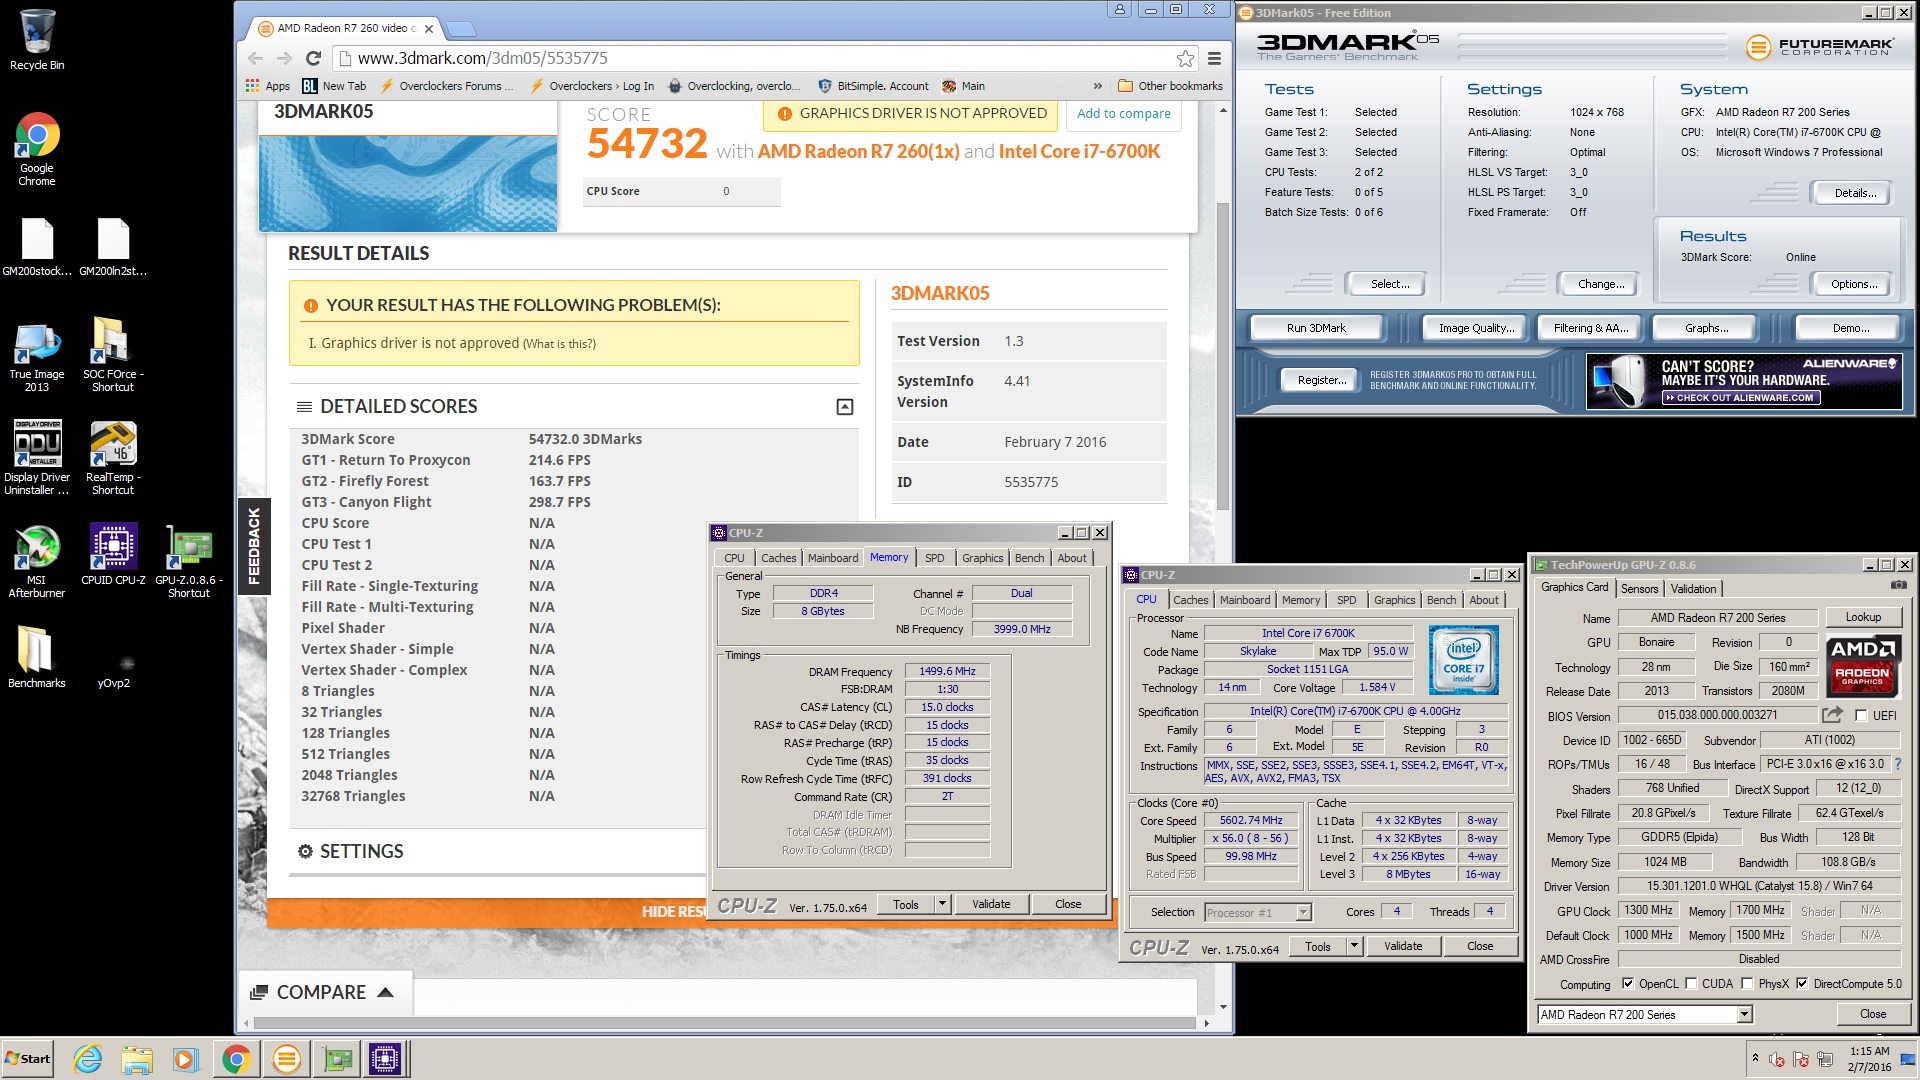The width and height of the screenshot is (1920, 1080).
Task: Click Image Quality button in 3DMark05
Action: (1476, 328)
